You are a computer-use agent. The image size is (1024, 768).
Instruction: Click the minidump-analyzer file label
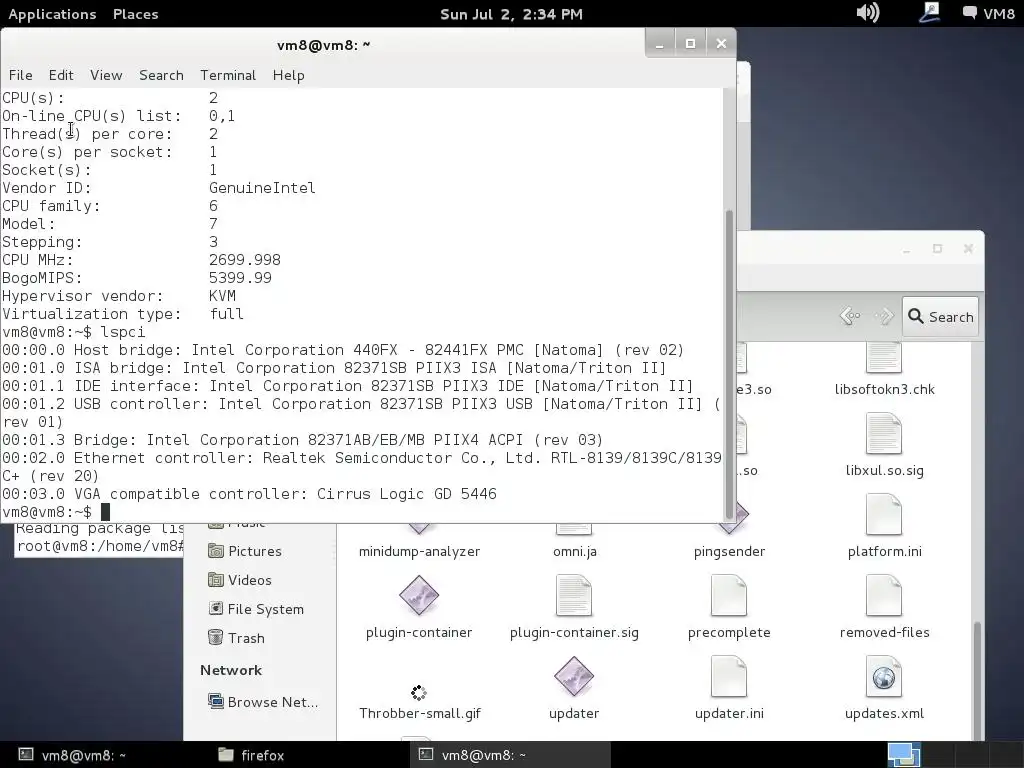point(419,551)
